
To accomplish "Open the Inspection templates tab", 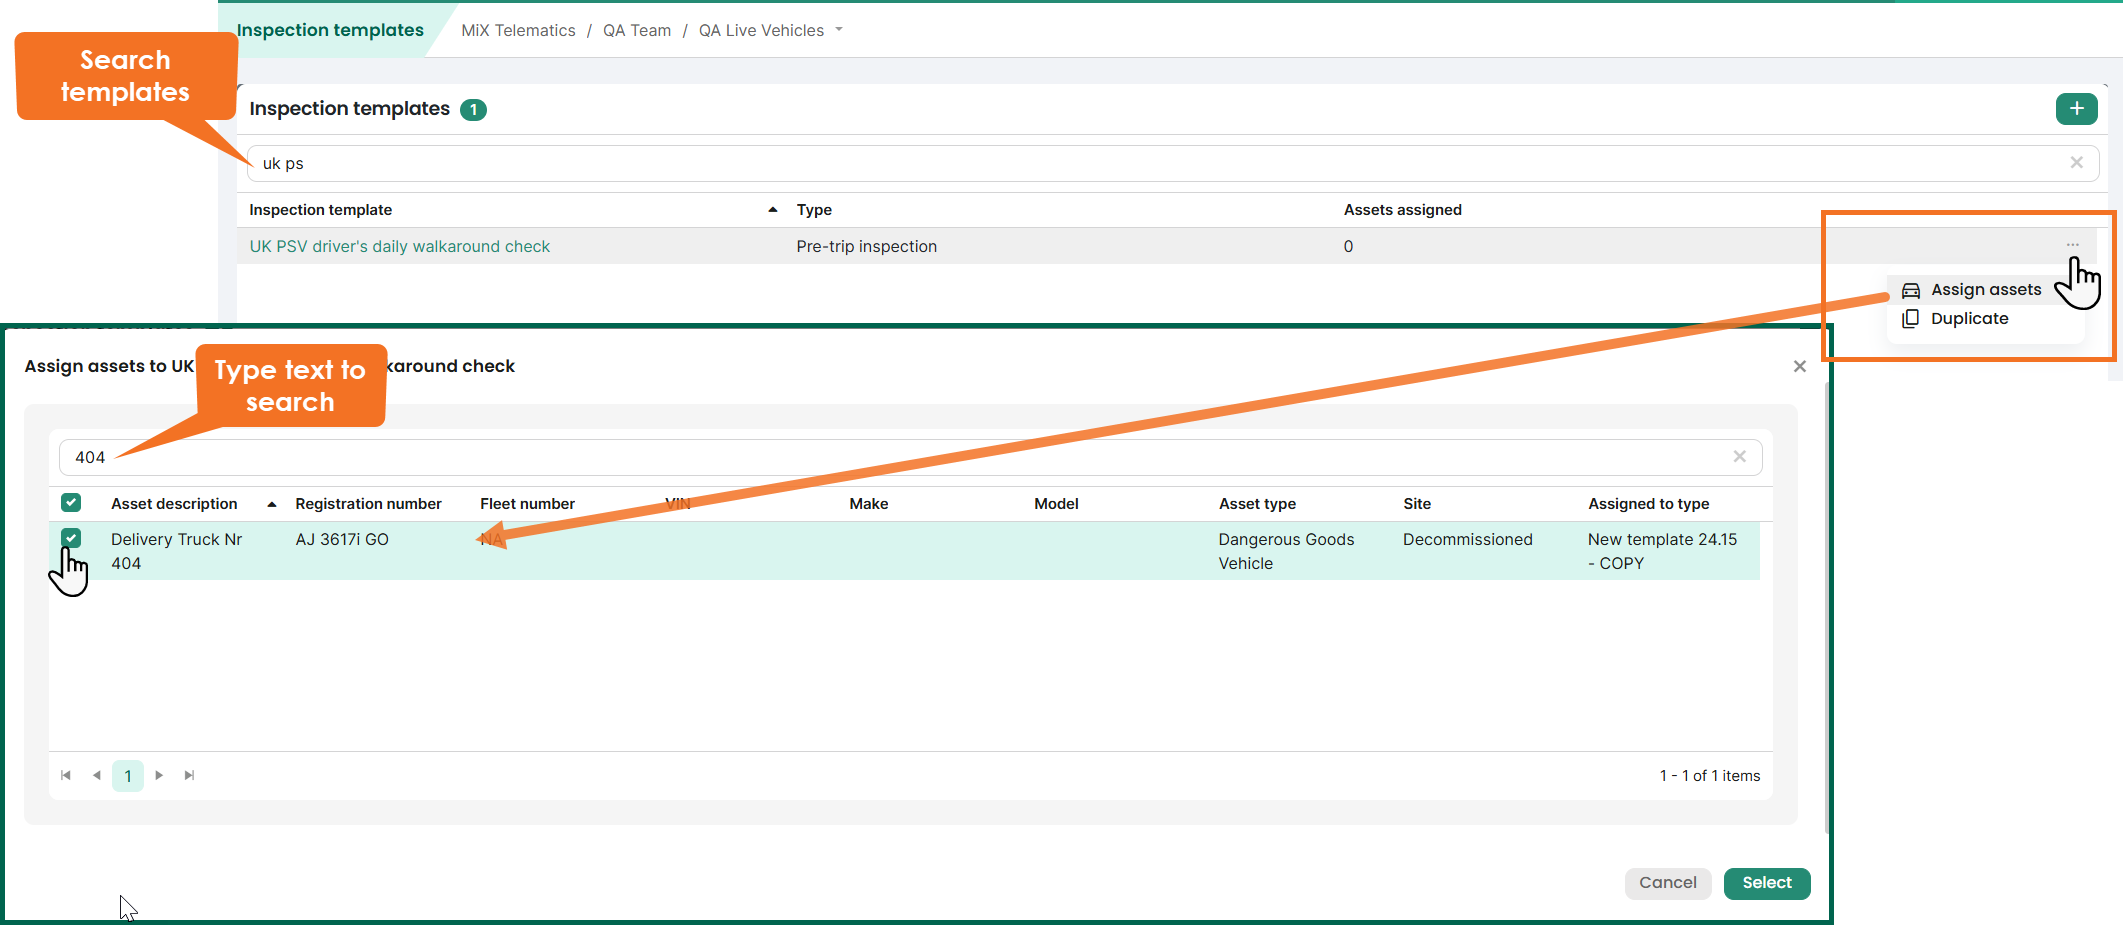I will point(330,30).
